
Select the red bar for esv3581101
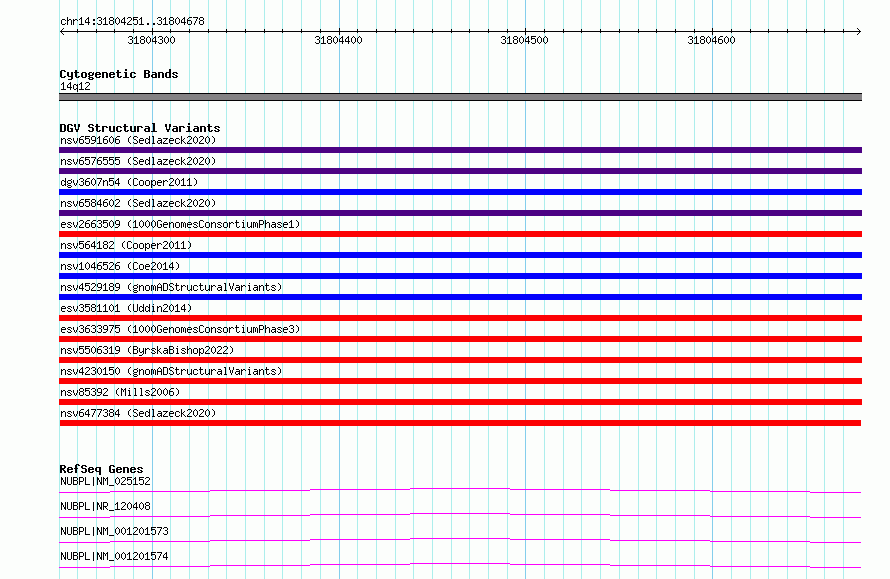(460, 318)
